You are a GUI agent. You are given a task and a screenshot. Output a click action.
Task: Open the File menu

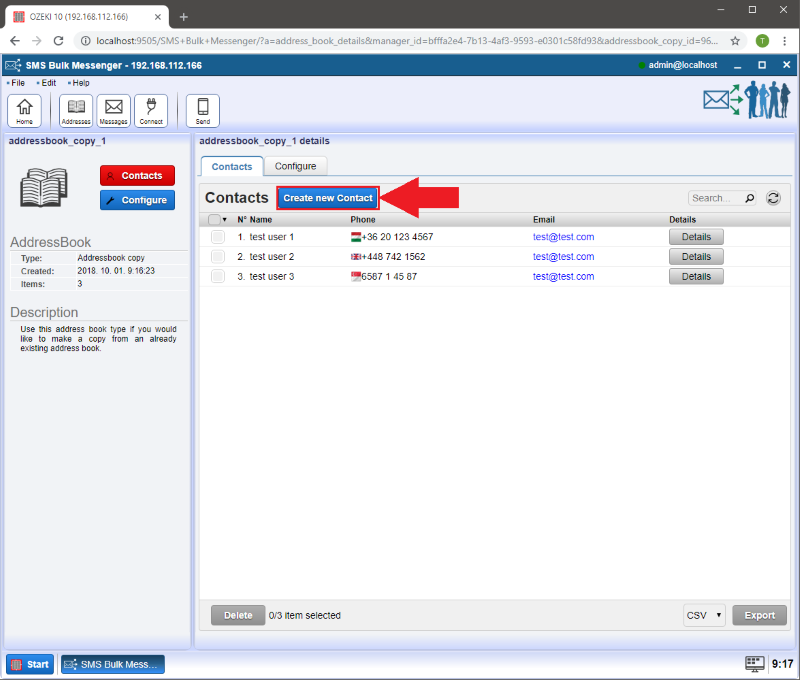tap(18, 83)
